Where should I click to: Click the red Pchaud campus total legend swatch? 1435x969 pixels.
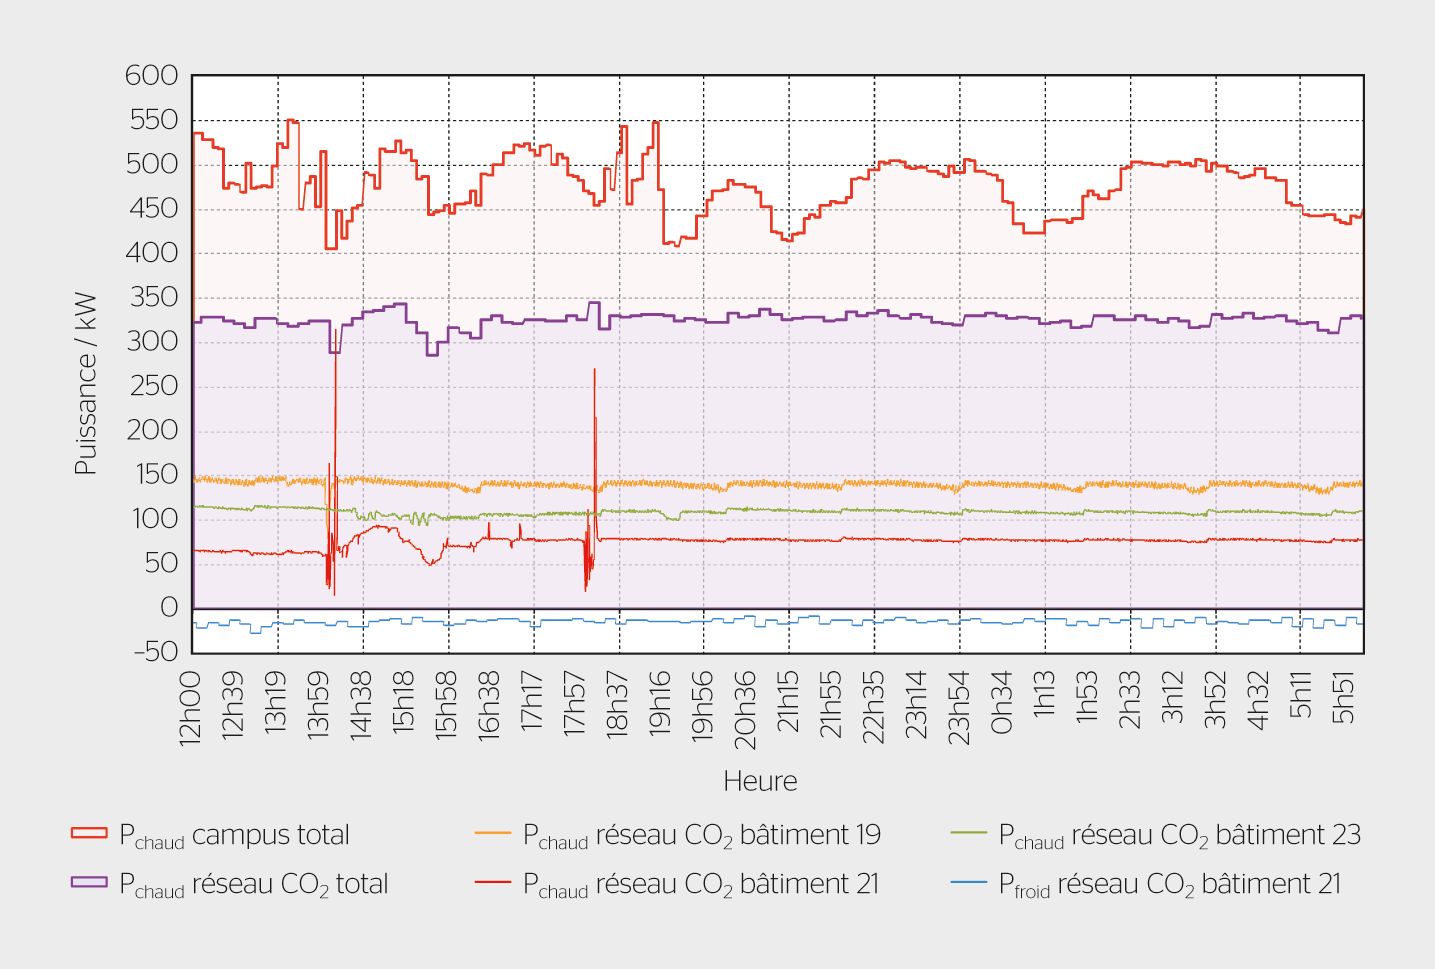(x=89, y=833)
